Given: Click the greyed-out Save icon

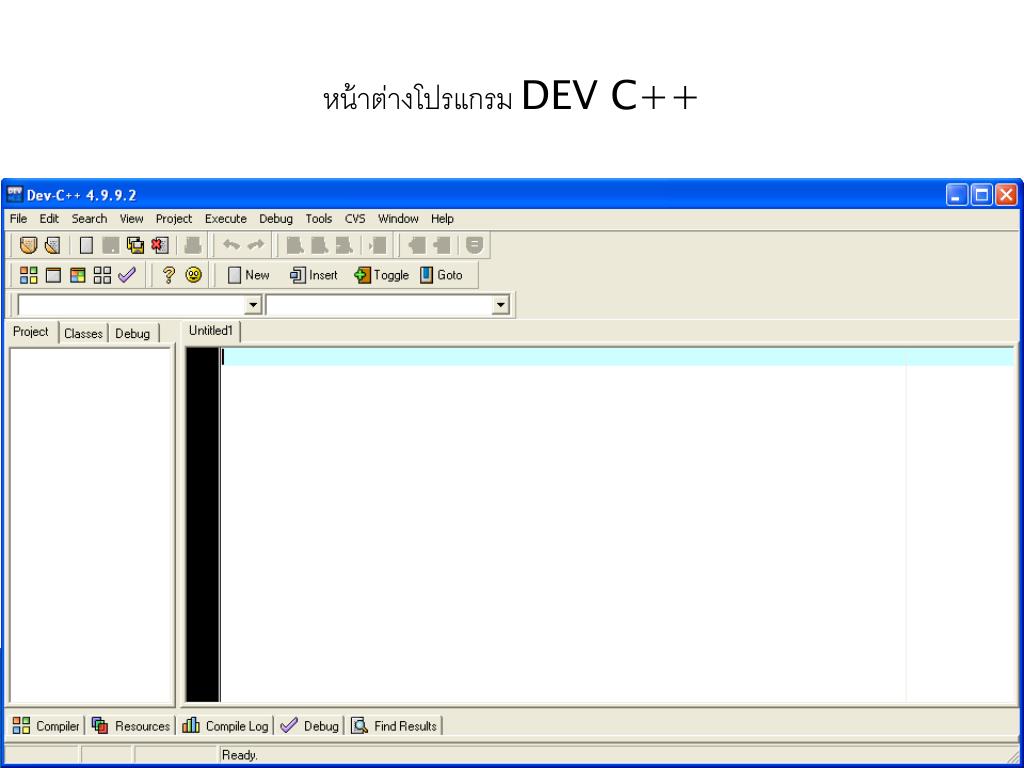Looking at the screenshot, I should 111,246.
